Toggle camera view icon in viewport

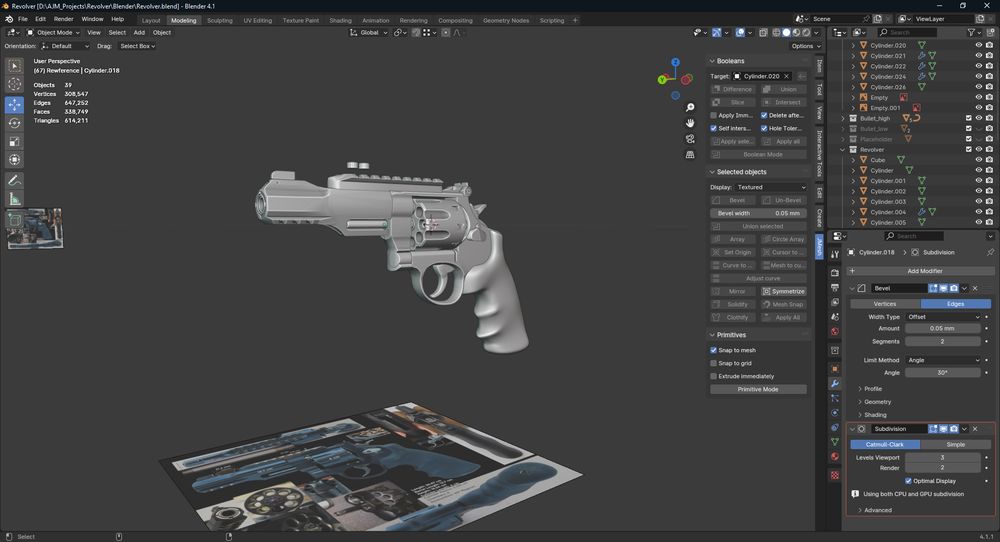click(x=690, y=139)
